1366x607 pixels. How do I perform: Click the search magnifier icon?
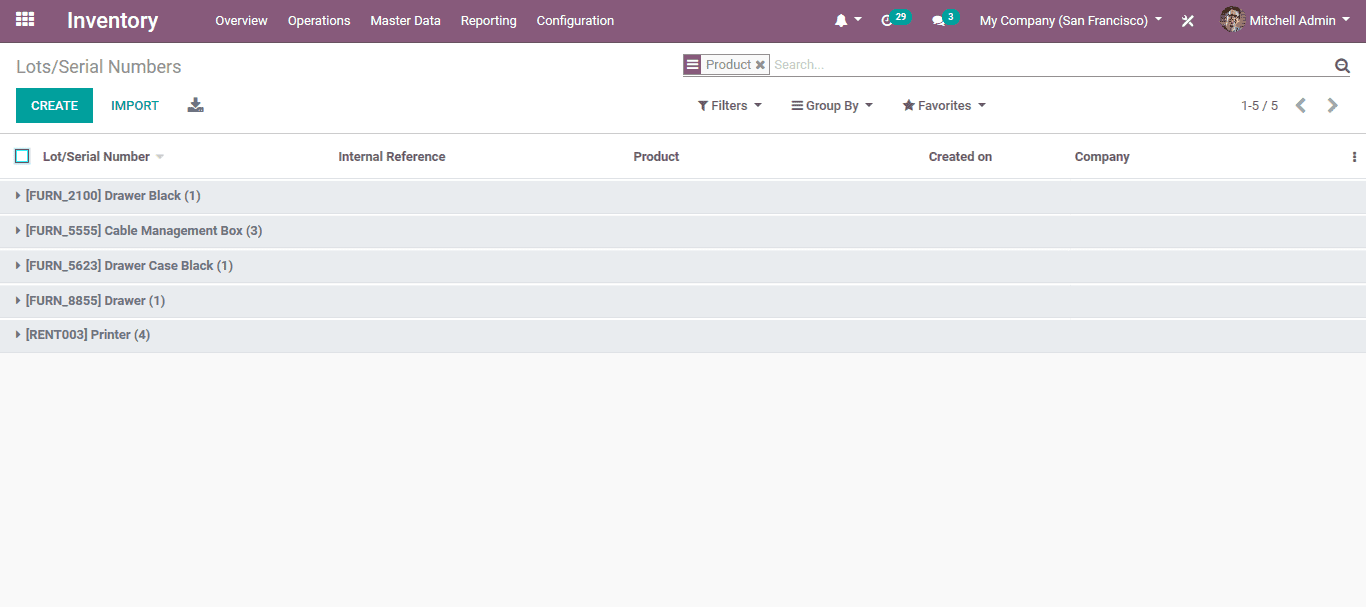click(x=1342, y=65)
